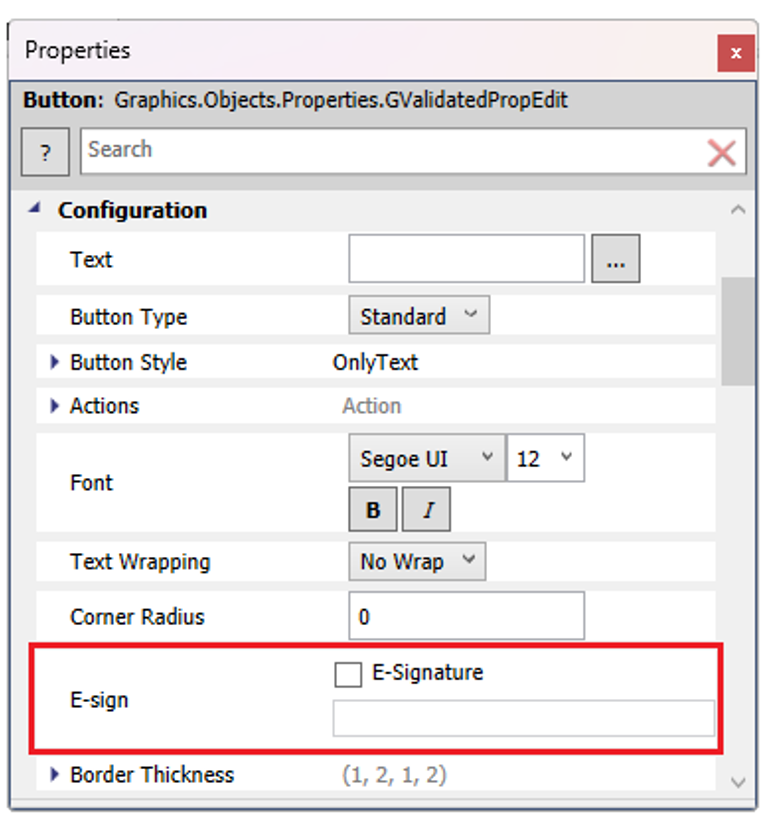The width and height of the screenshot is (766, 817).
Task: Toggle bold font formatting
Action: coord(373,510)
